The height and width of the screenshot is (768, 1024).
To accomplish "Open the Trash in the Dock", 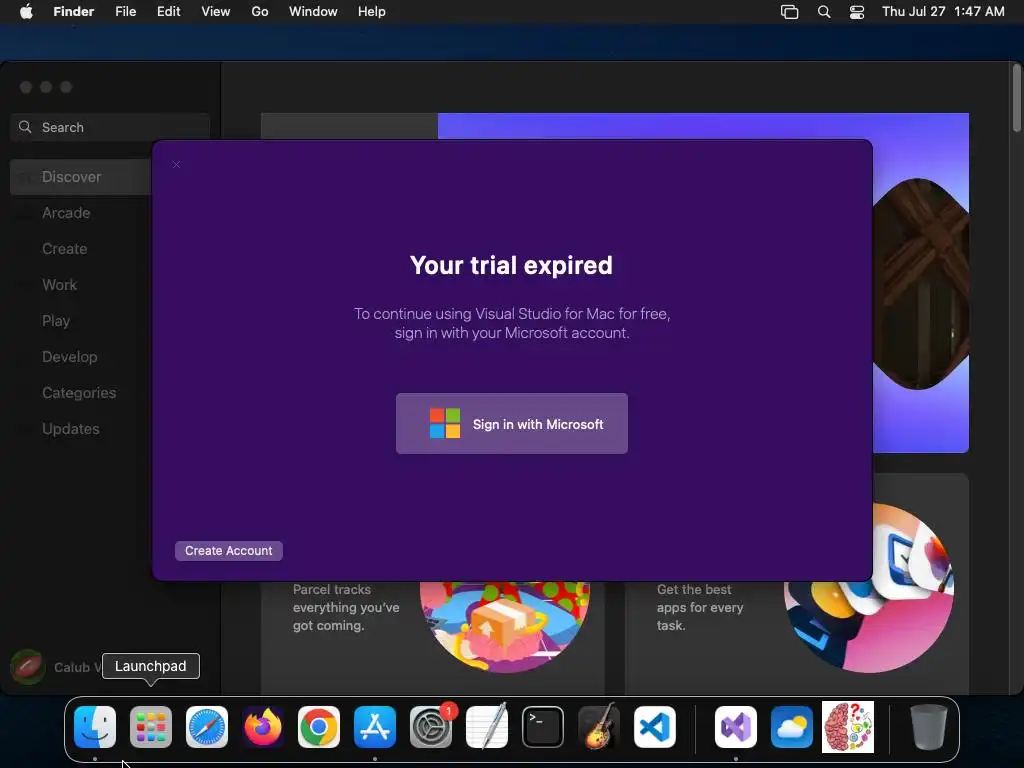I will click(x=929, y=727).
